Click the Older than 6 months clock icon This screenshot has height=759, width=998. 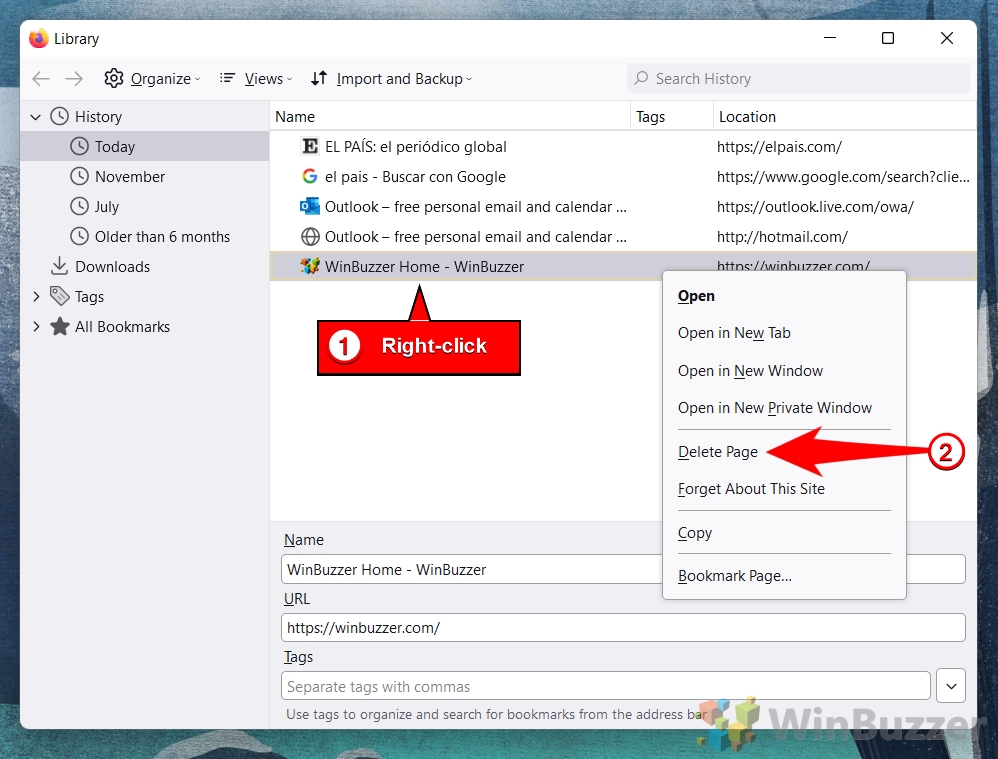79,236
